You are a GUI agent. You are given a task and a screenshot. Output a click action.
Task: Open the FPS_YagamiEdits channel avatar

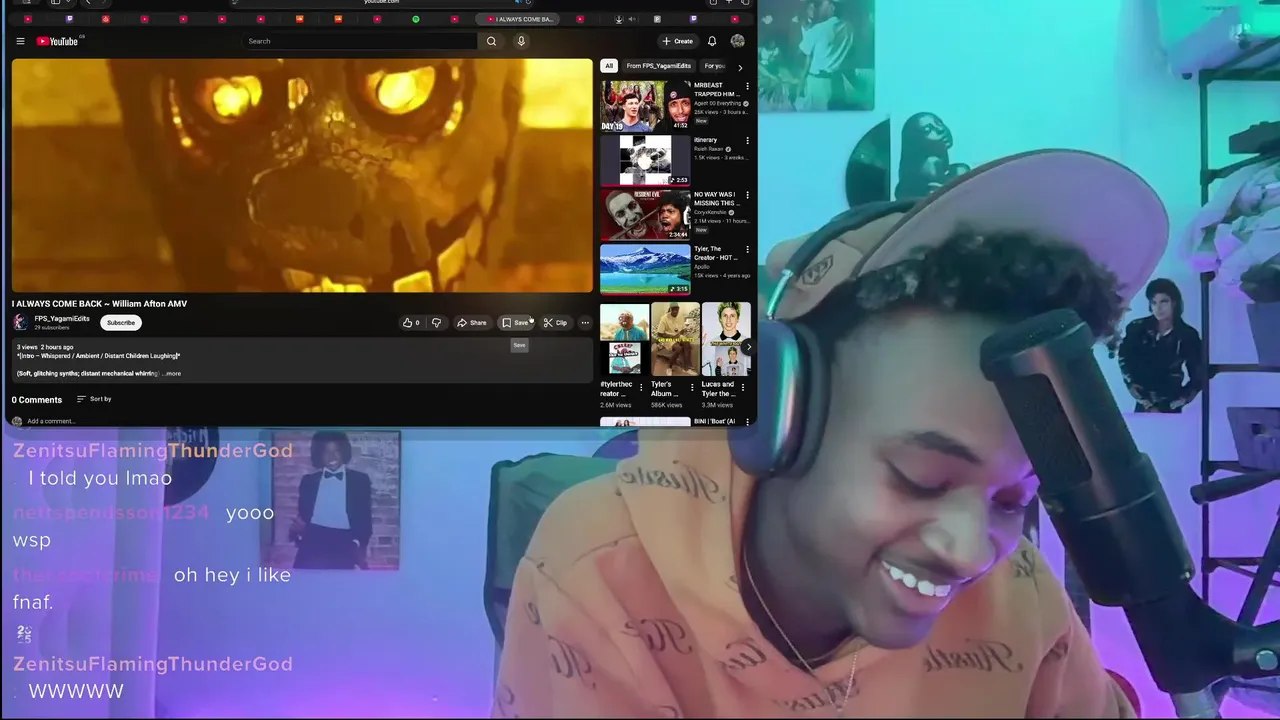[x=20, y=322]
